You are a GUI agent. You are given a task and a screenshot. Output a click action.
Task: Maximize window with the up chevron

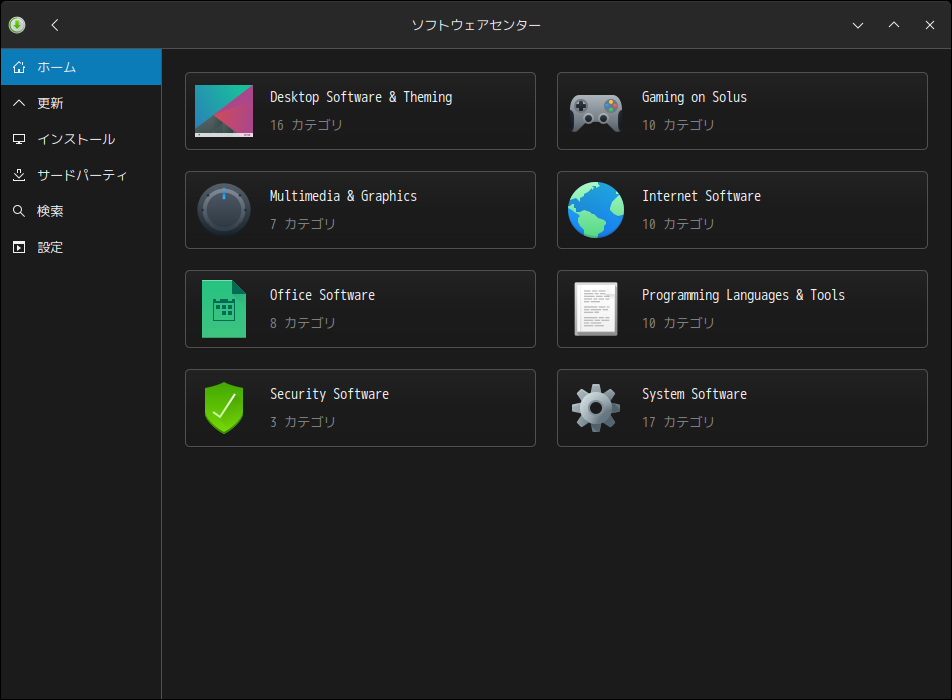point(894,25)
